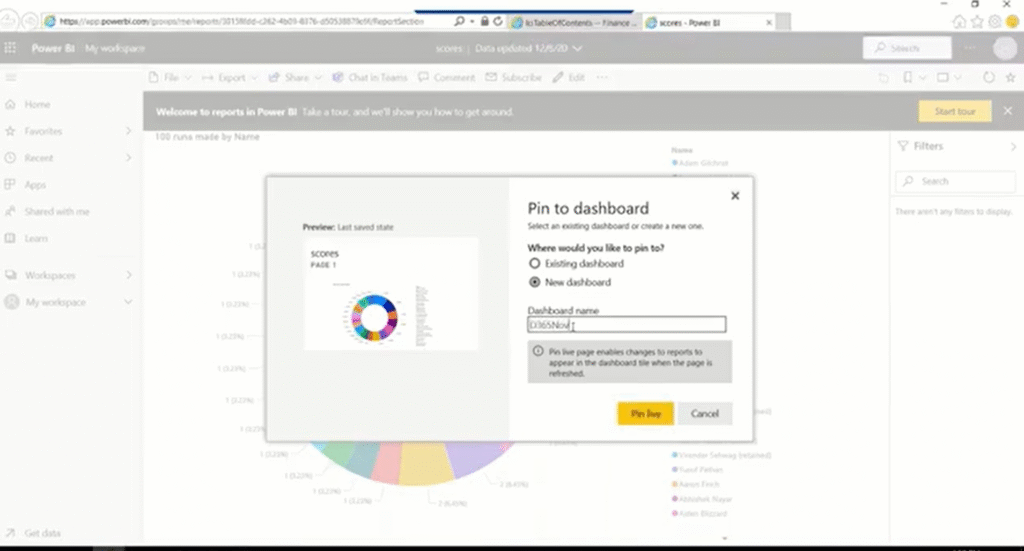Expand the Workspaces sidebar chevron
This screenshot has height=551, width=1024.
[x=129, y=275]
